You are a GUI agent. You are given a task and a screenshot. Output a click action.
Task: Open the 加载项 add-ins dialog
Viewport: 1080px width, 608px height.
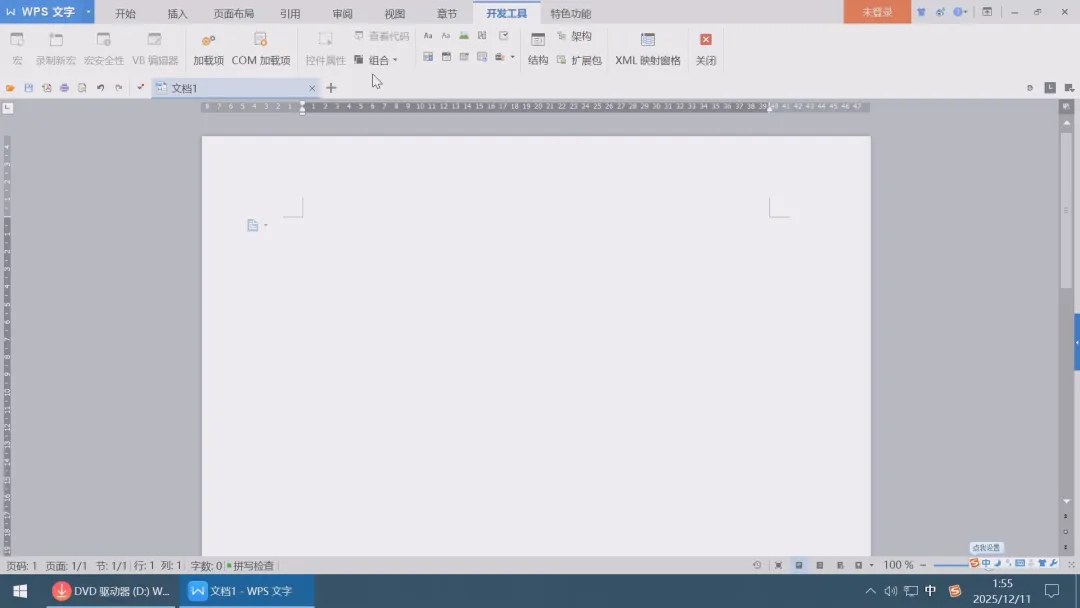coord(208,49)
